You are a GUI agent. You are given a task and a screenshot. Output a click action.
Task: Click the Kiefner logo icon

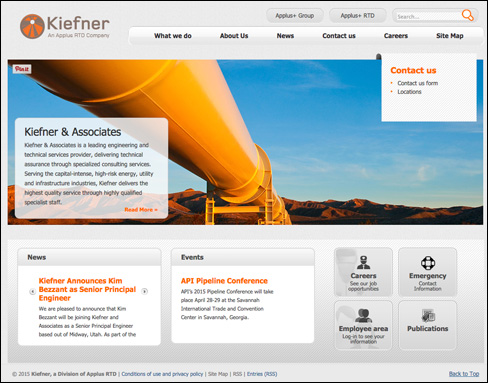click(32, 26)
